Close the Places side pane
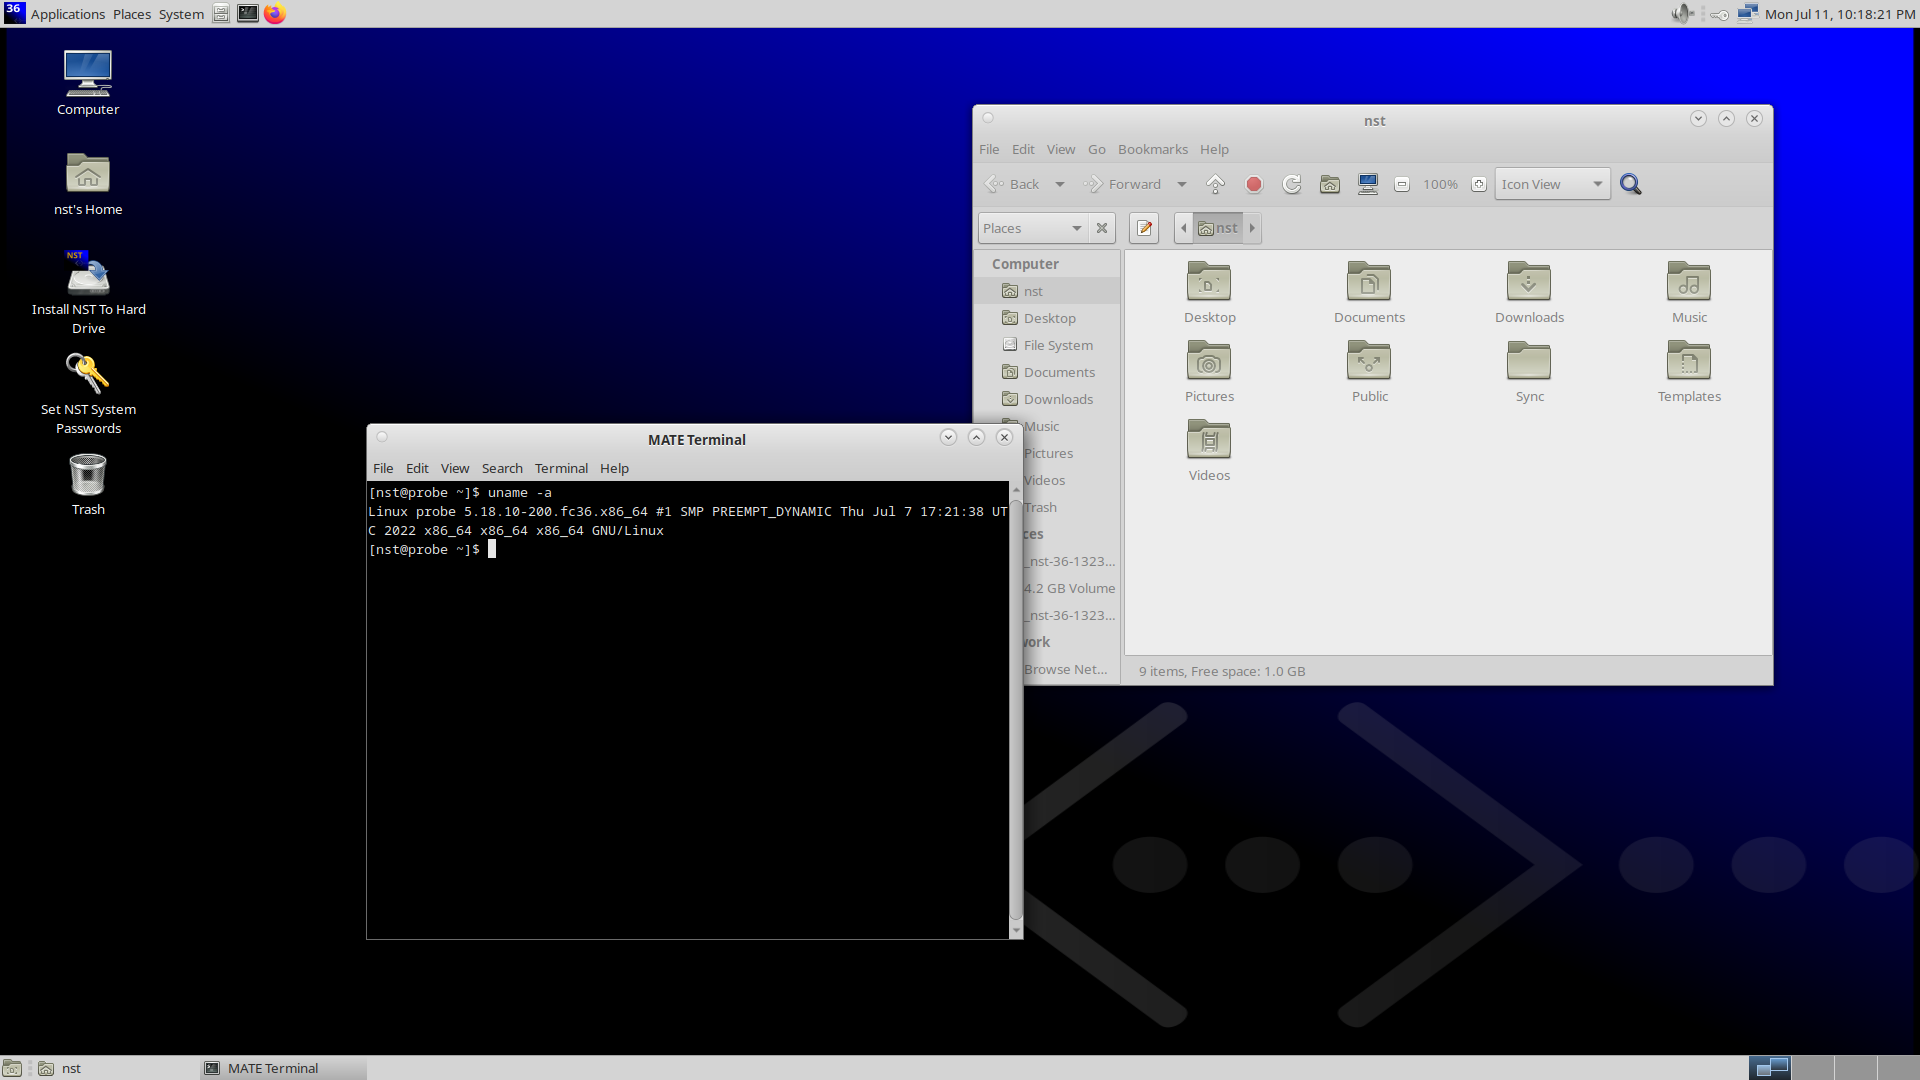 coord(1102,228)
